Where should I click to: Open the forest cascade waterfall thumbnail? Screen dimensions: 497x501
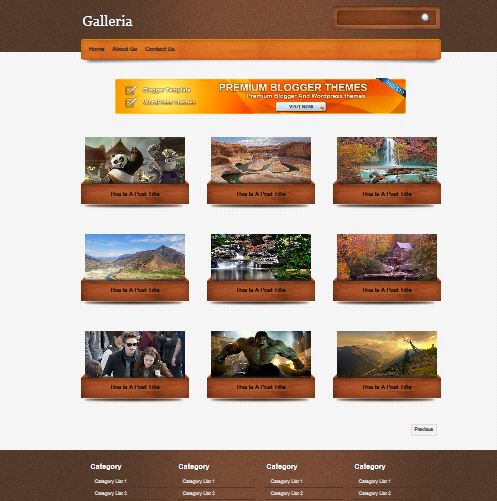pyautogui.click(x=261, y=257)
